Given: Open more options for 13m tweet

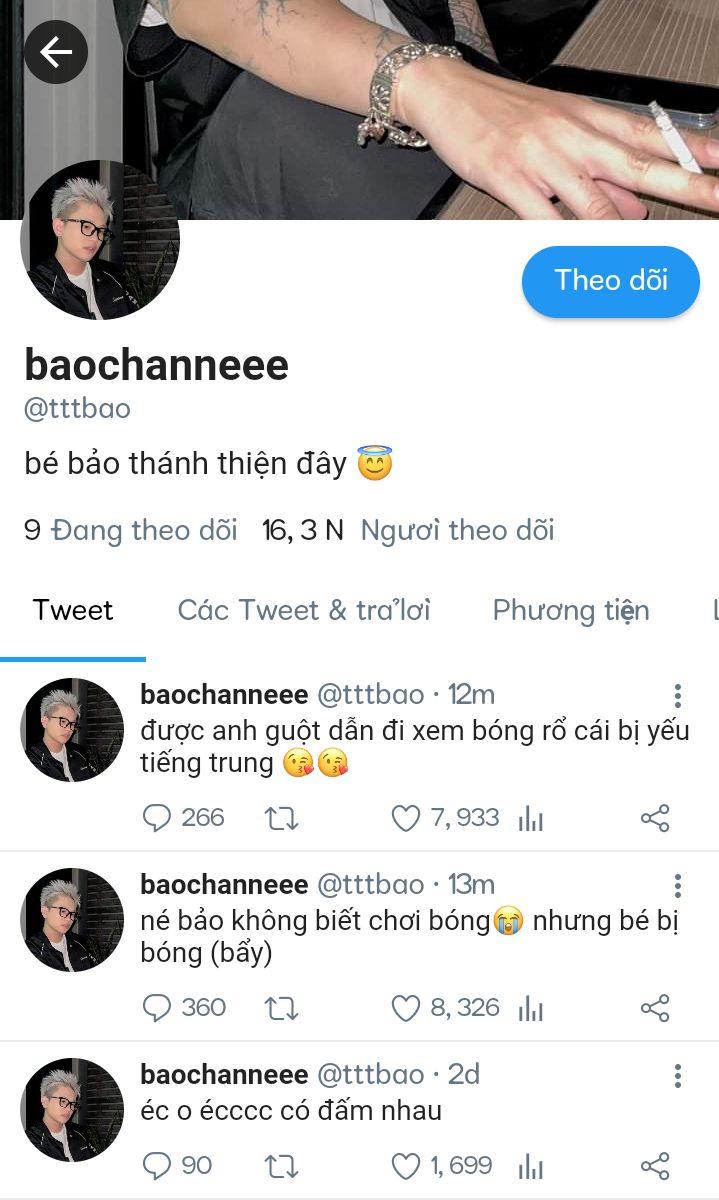Looking at the screenshot, I should (678, 886).
